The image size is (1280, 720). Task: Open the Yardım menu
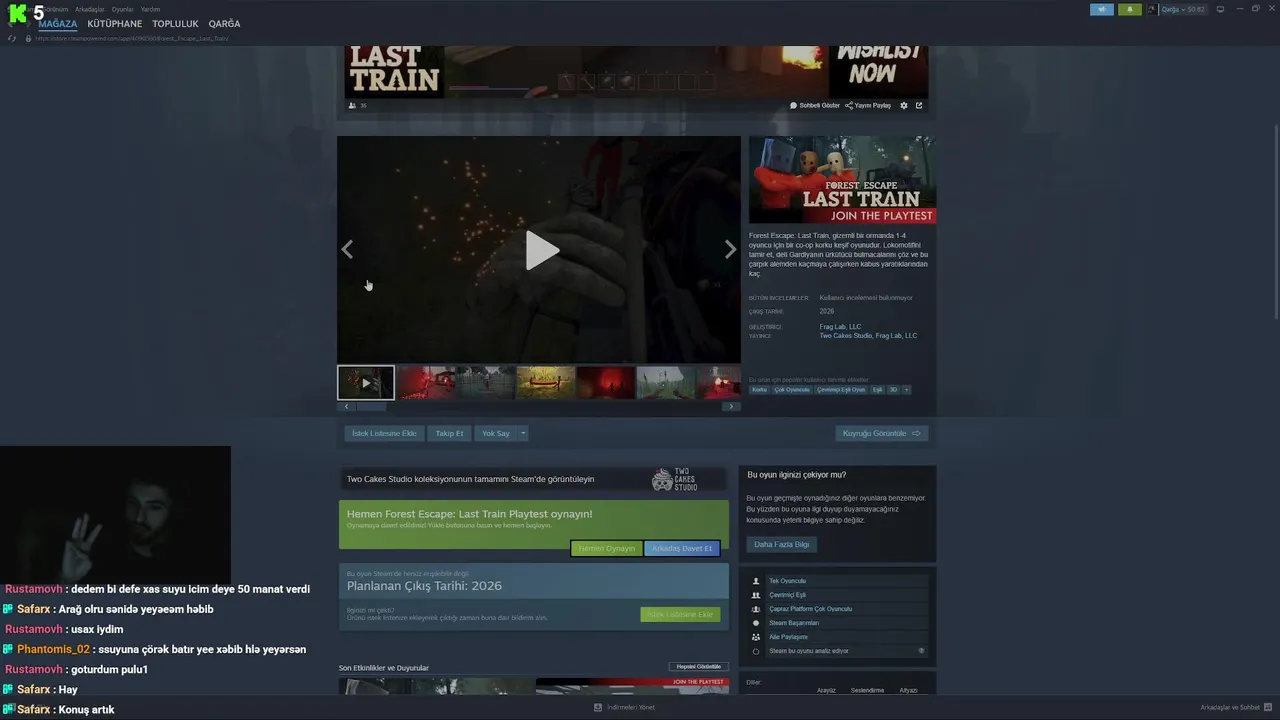[x=150, y=9]
